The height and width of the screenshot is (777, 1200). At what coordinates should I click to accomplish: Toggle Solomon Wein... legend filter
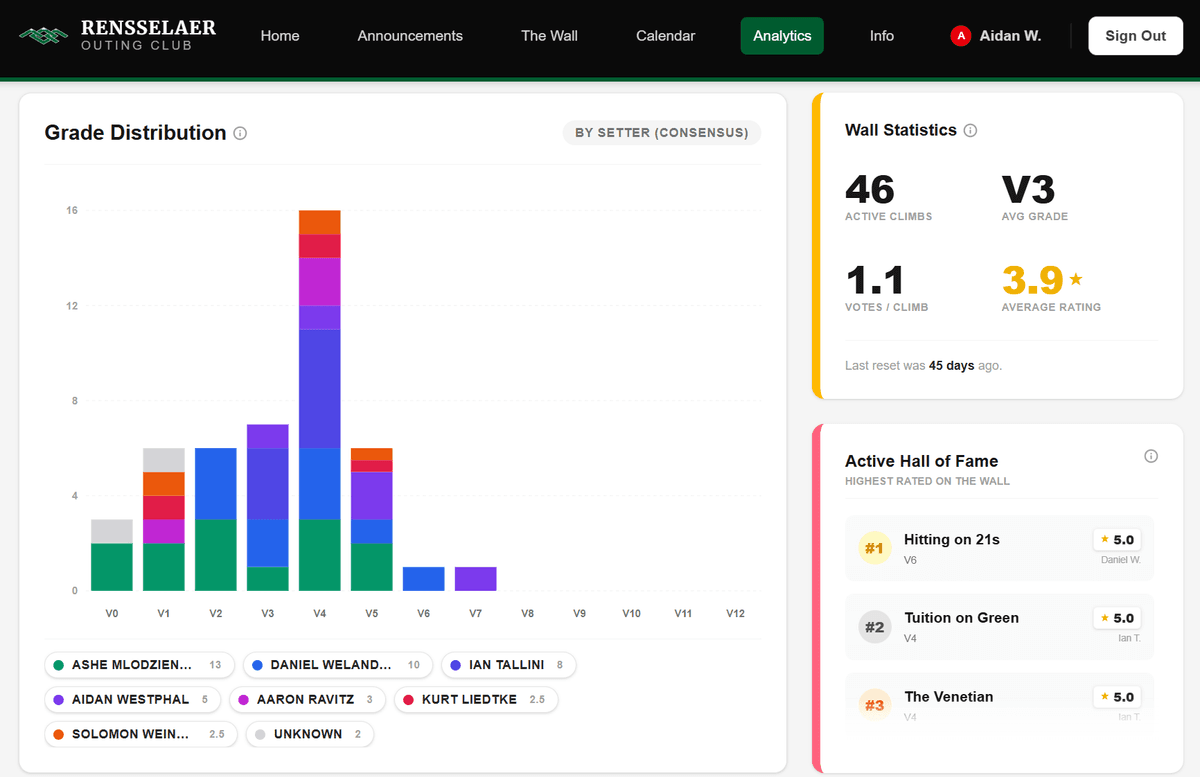click(141, 735)
